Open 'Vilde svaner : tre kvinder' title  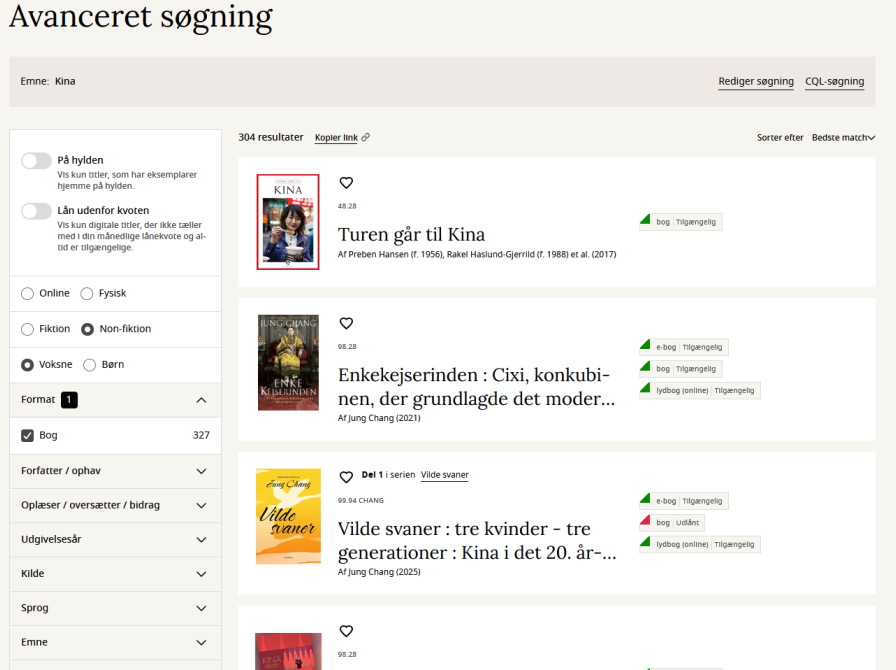477,541
